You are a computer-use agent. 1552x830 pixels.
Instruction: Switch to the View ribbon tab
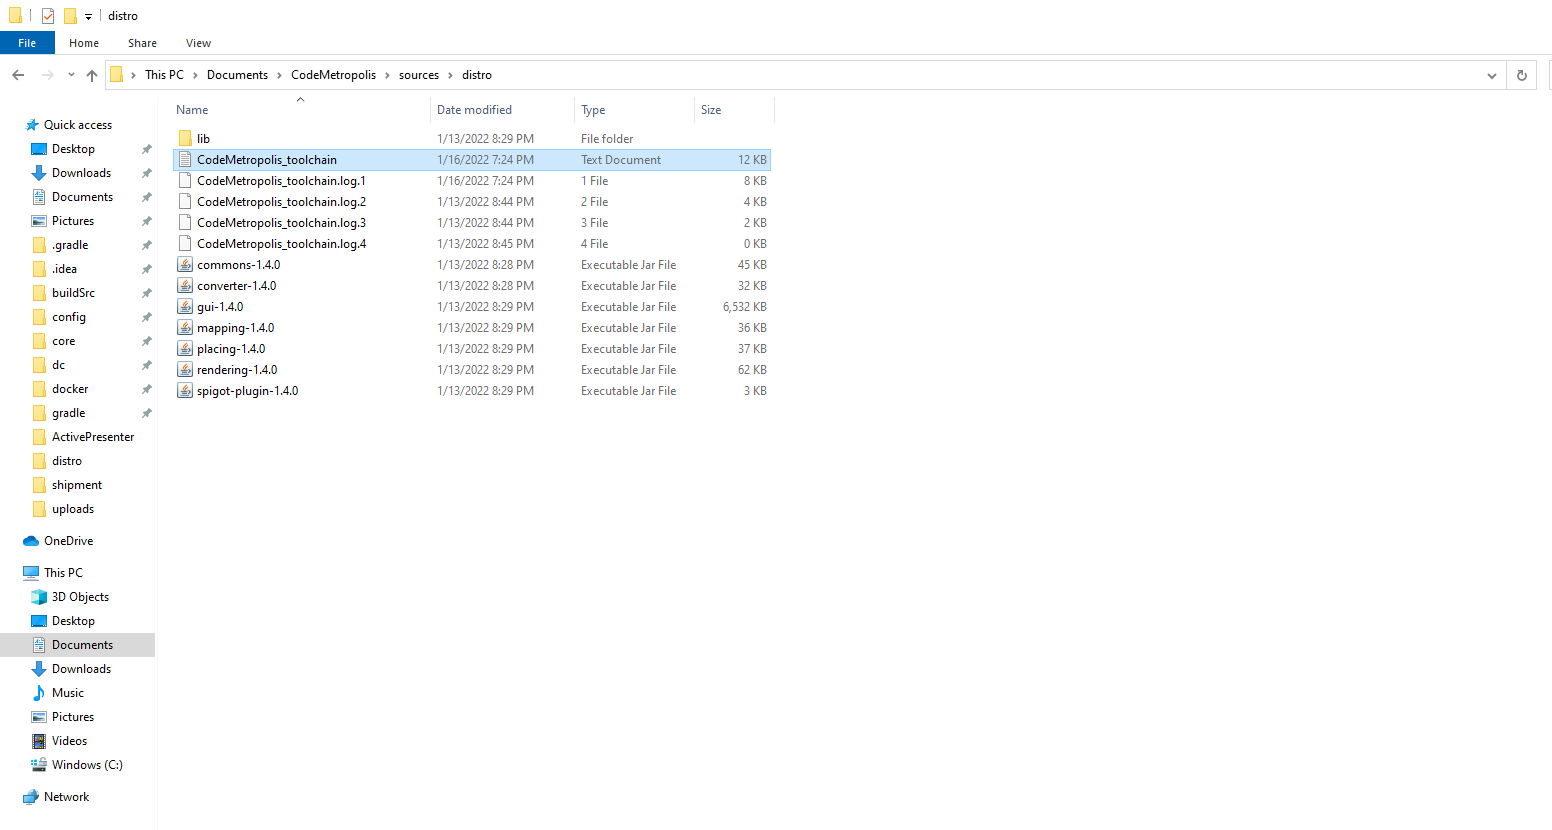tap(198, 43)
